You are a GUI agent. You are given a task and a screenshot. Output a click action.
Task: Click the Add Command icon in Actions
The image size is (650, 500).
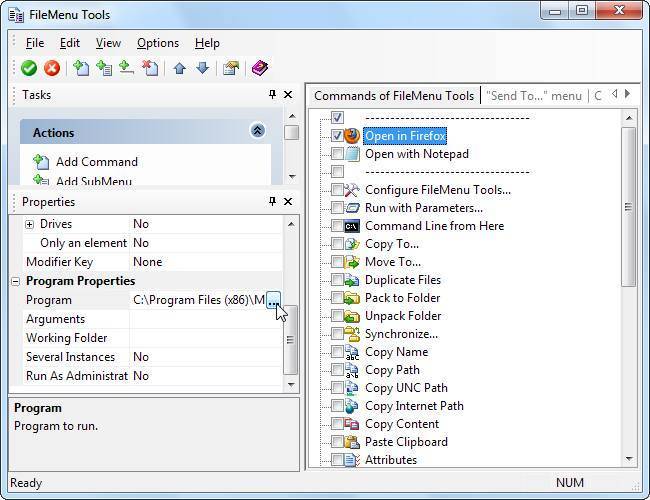point(41,162)
